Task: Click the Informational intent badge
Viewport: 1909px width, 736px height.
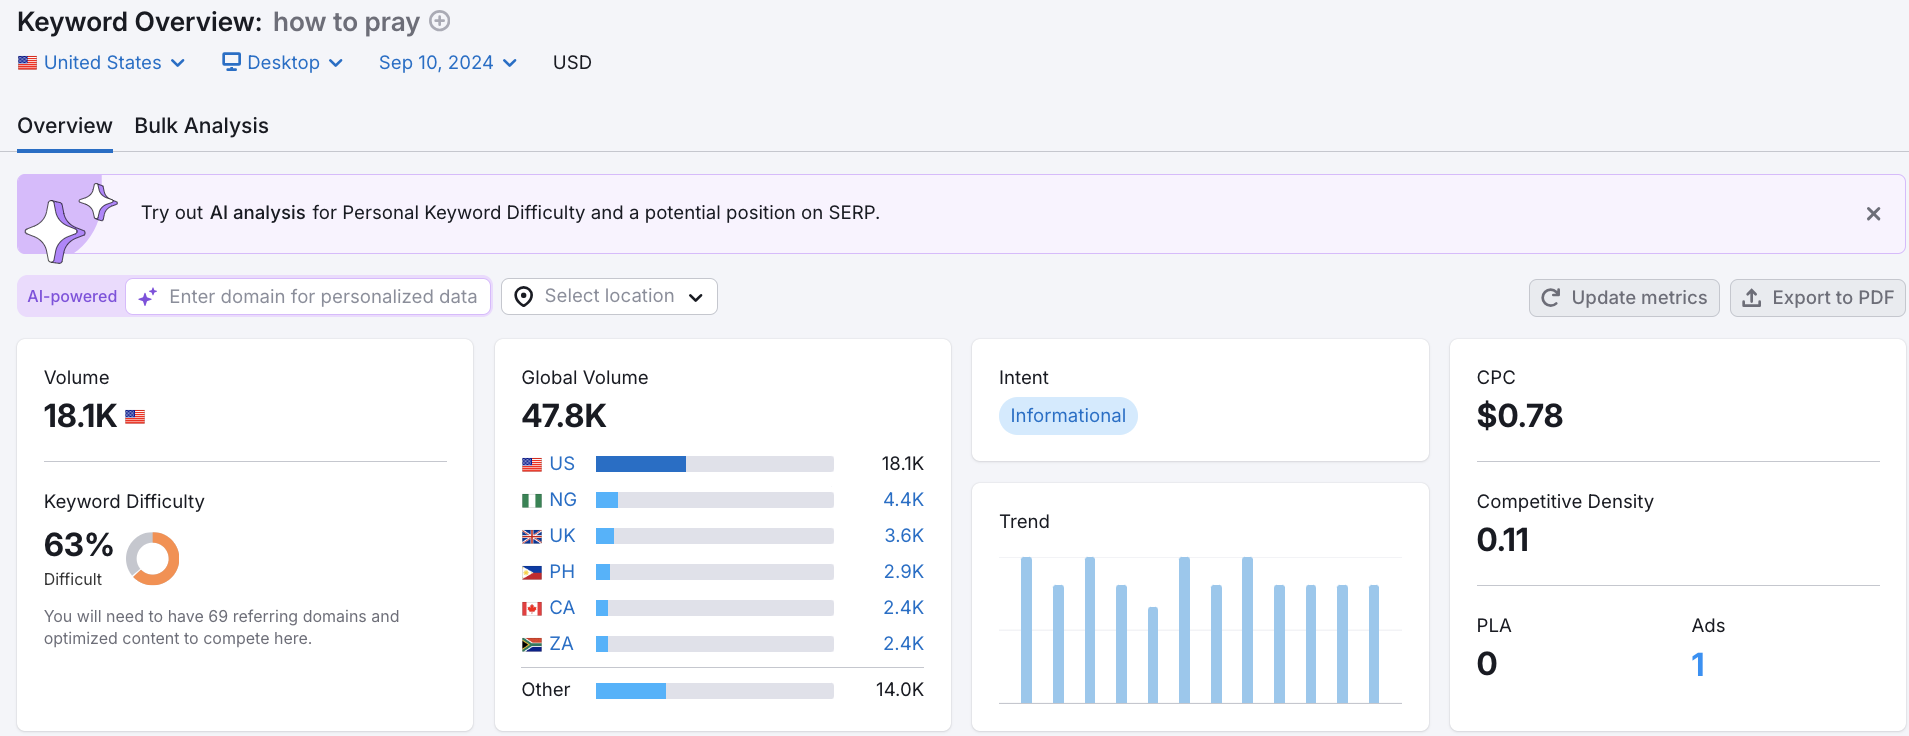Action: click(1068, 416)
